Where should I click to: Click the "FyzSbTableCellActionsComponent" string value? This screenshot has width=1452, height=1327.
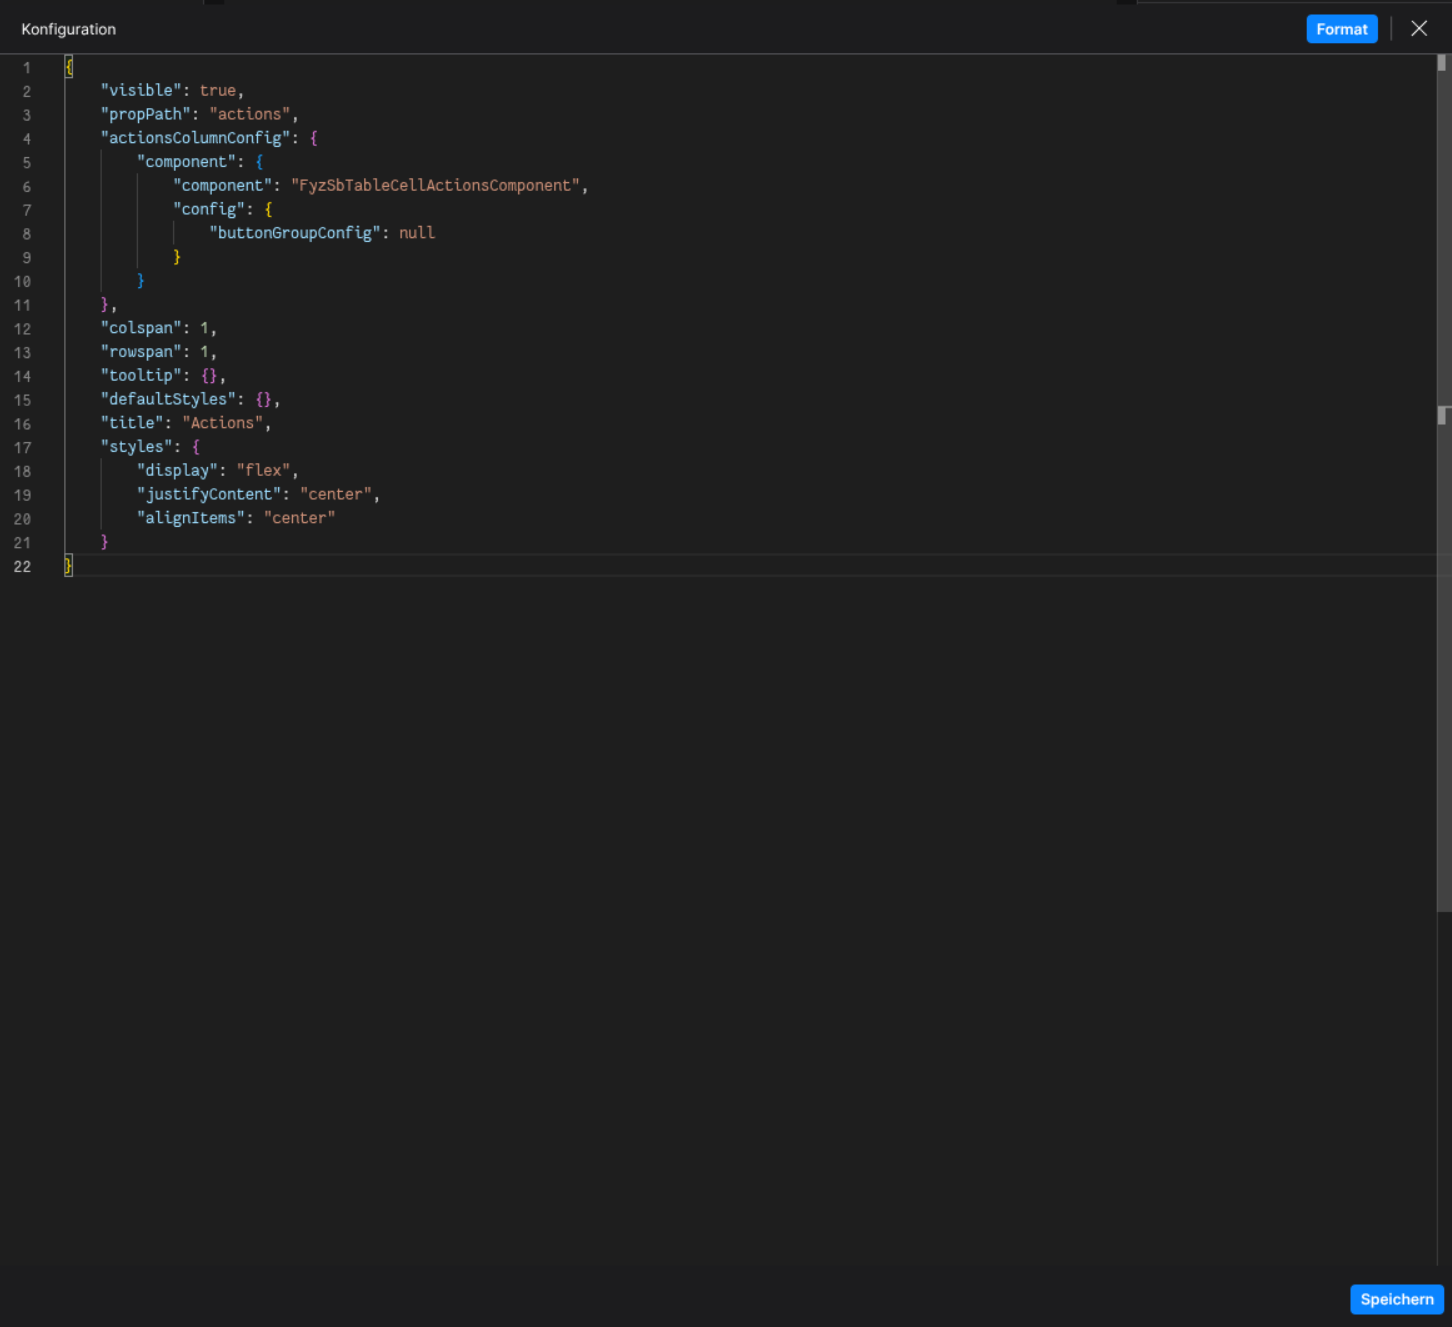pyautogui.click(x=435, y=185)
